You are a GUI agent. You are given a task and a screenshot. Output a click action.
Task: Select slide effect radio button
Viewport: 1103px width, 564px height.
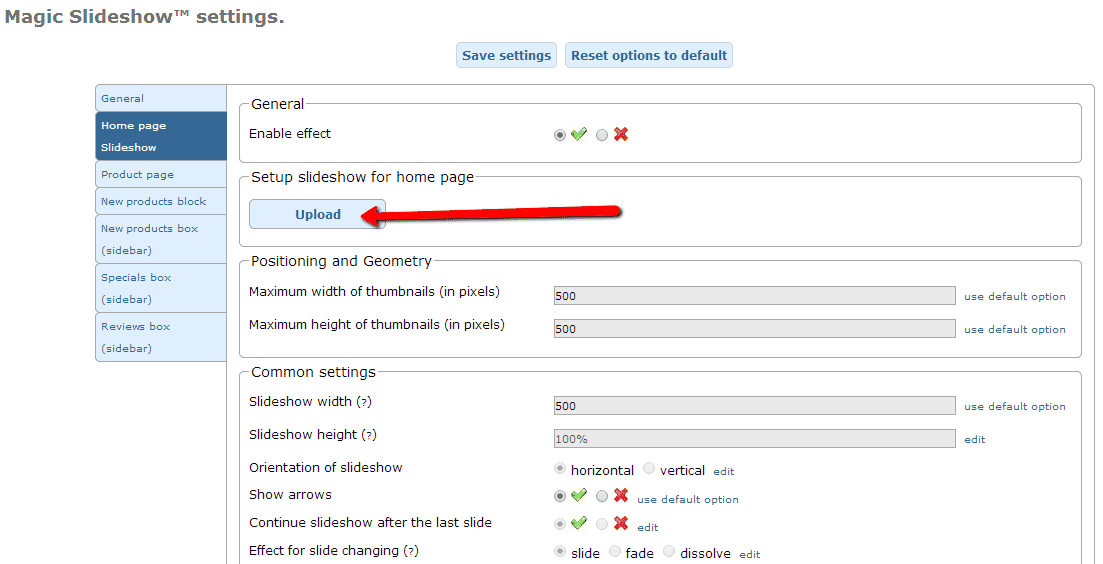(560, 551)
